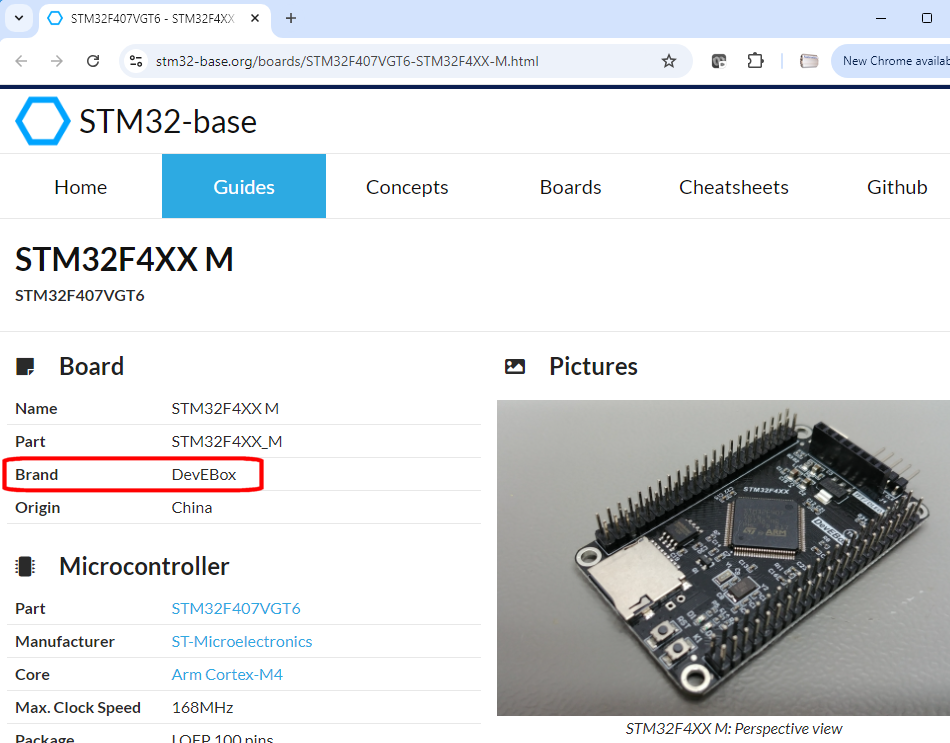This screenshot has width=950, height=743.
Task: Open the Boards menu item
Action: [x=570, y=187]
